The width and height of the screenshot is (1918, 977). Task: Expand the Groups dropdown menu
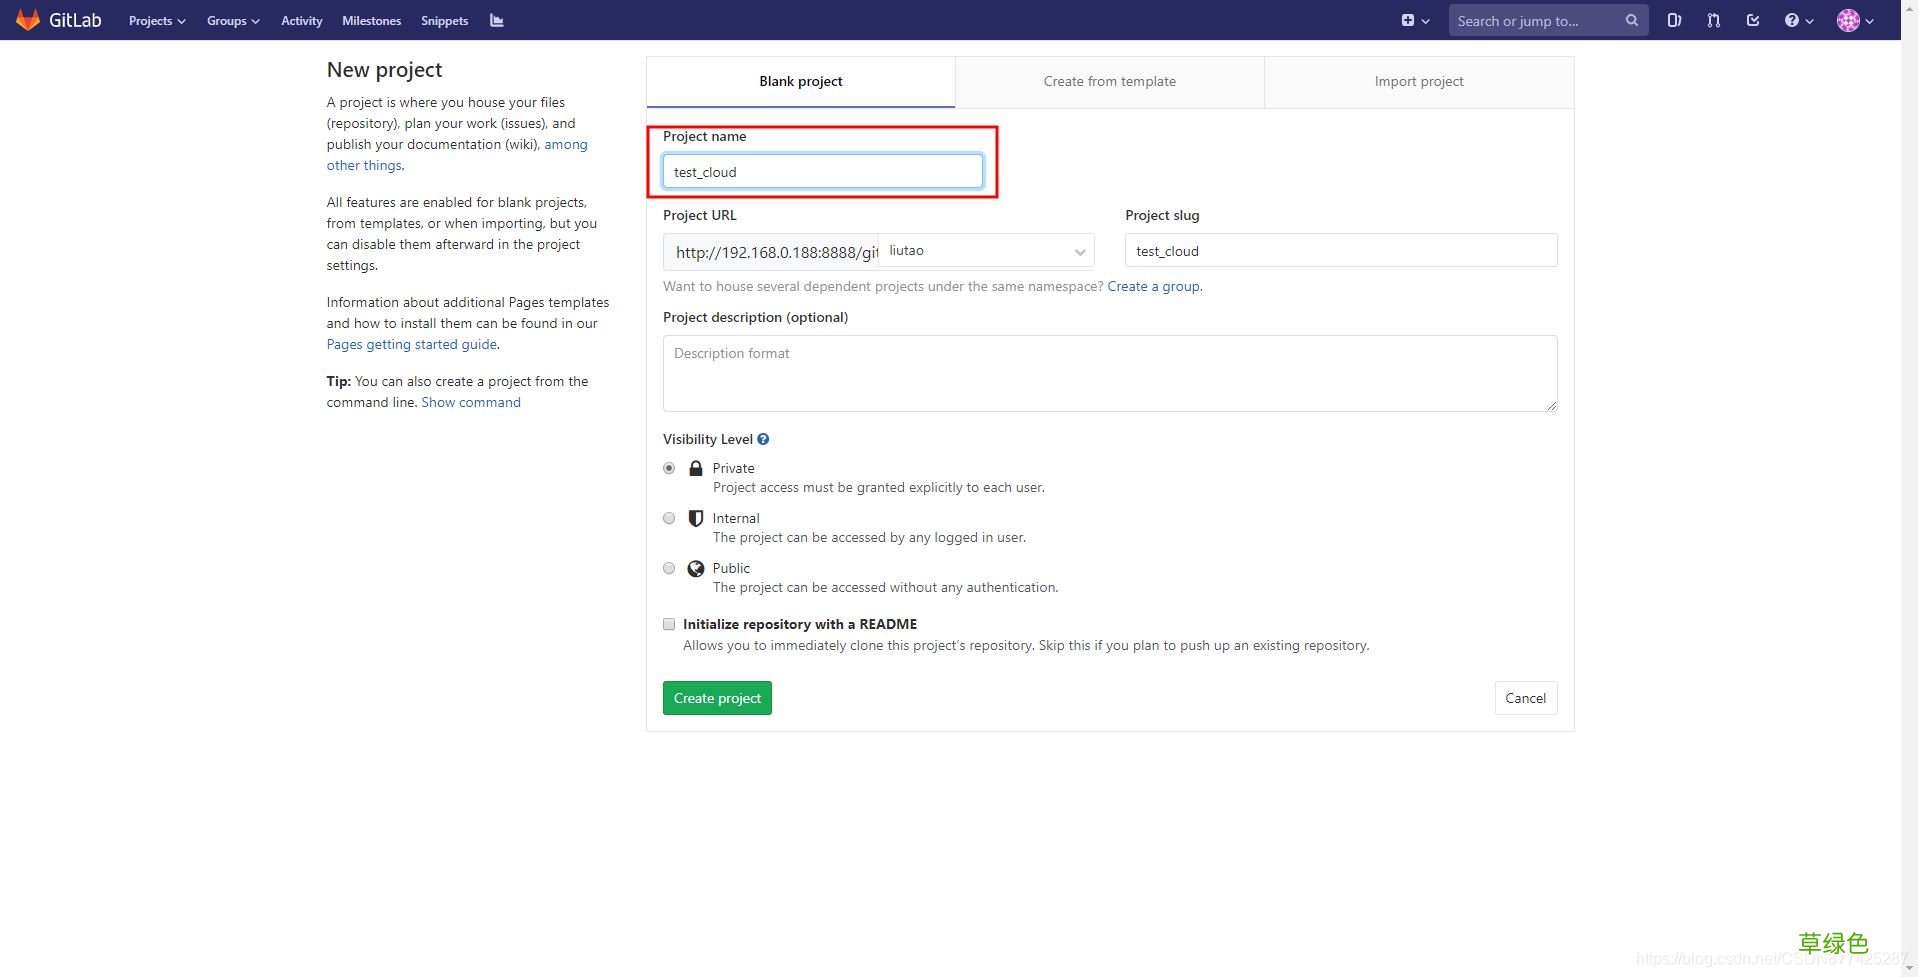coord(233,20)
